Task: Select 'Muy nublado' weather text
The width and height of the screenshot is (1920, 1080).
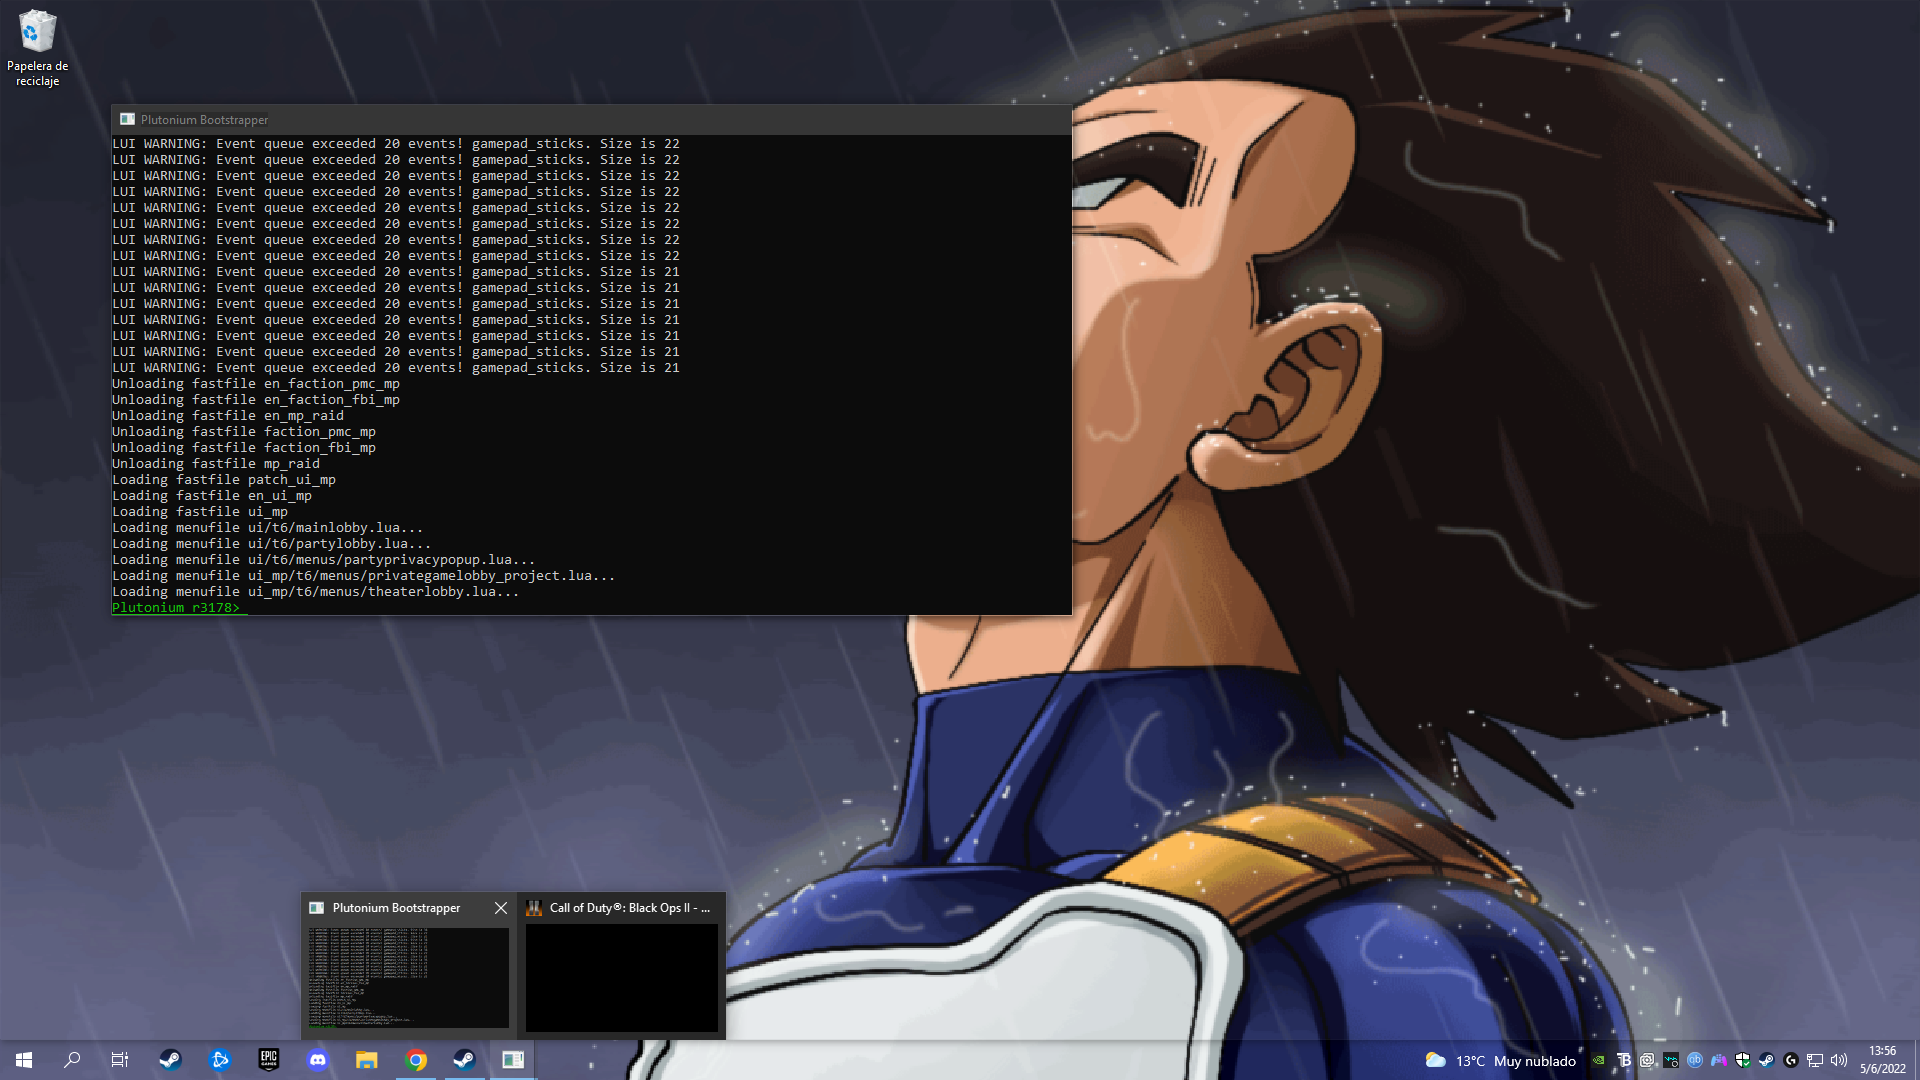Action: 1535,1061
